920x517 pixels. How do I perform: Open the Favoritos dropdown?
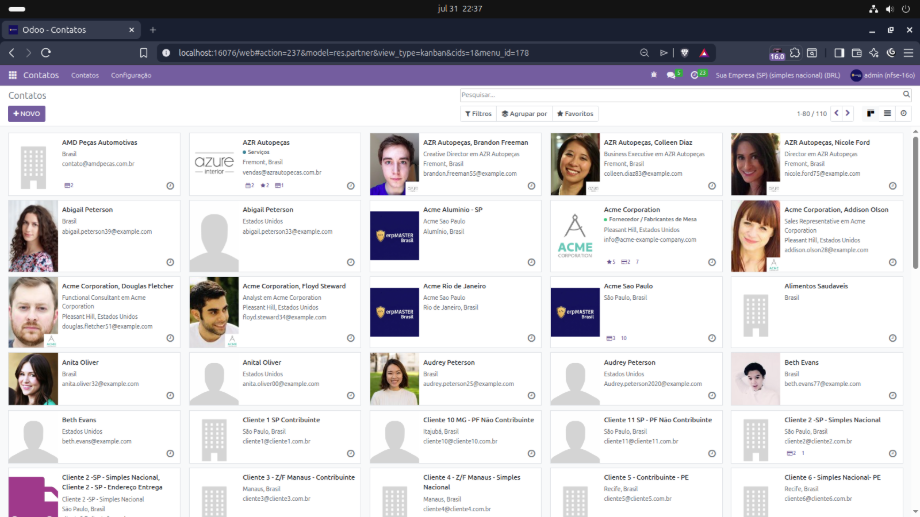coord(575,114)
